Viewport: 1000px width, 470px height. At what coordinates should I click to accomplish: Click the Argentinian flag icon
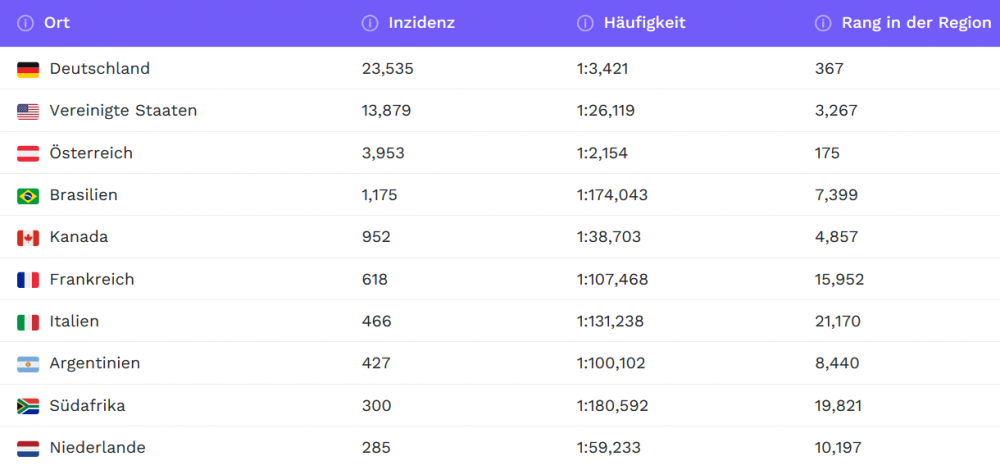[x=28, y=364]
